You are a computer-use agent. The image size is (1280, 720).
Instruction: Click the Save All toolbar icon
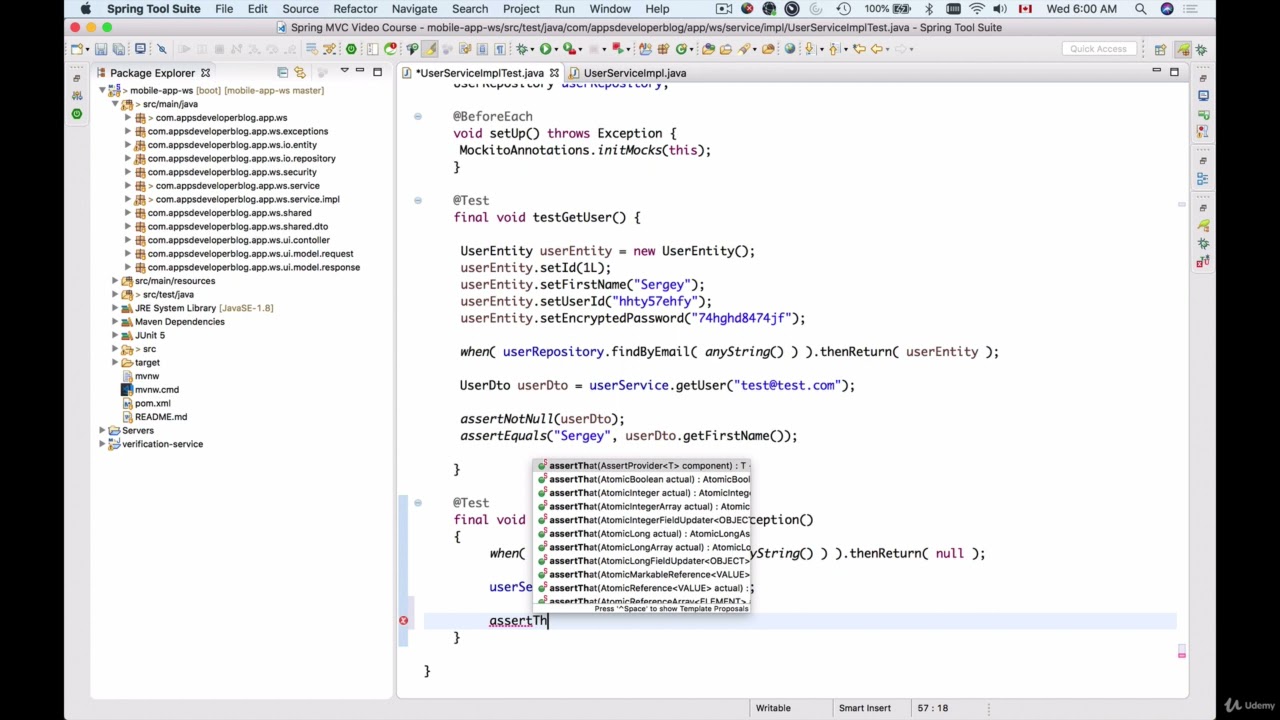tap(119, 48)
